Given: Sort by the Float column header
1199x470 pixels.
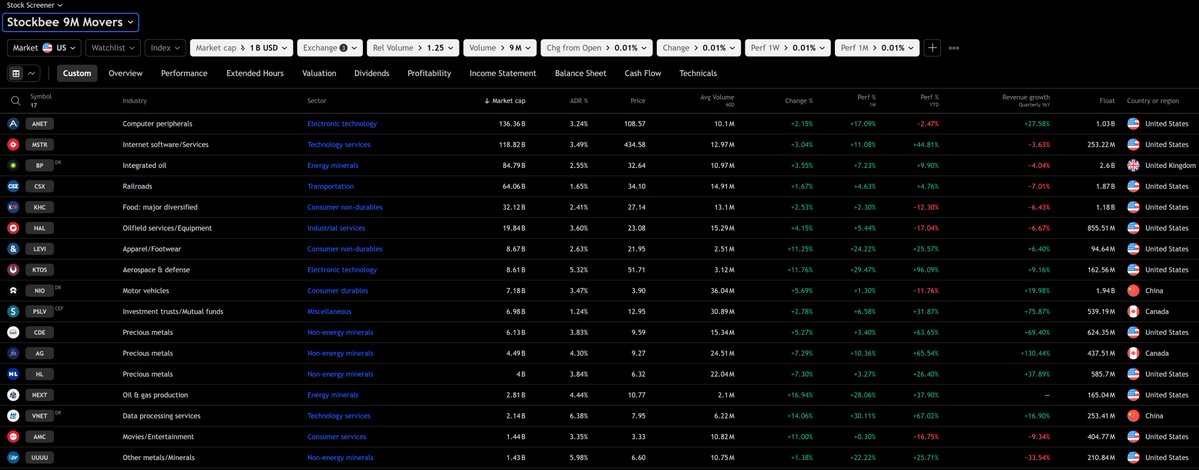Looking at the screenshot, I should [x=1106, y=100].
